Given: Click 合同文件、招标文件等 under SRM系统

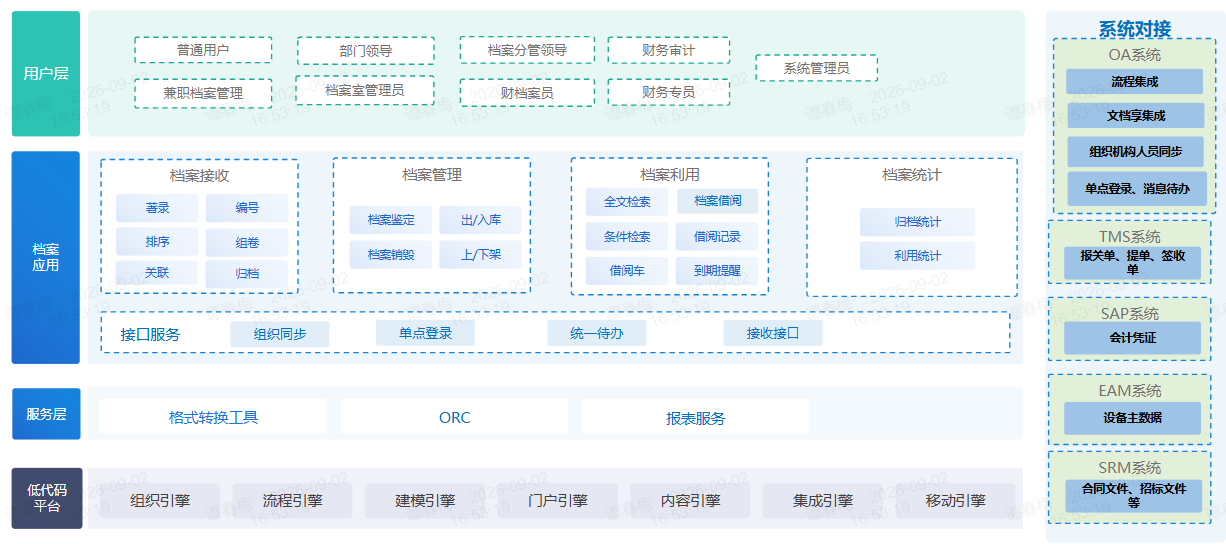Looking at the screenshot, I should [1132, 496].
